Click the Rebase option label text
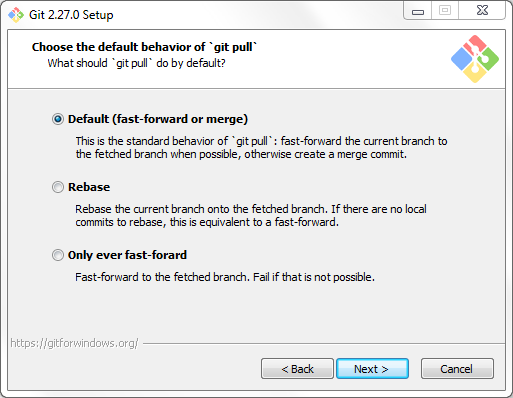This screenshot has height=398, width=513. (x=89, y=187)
